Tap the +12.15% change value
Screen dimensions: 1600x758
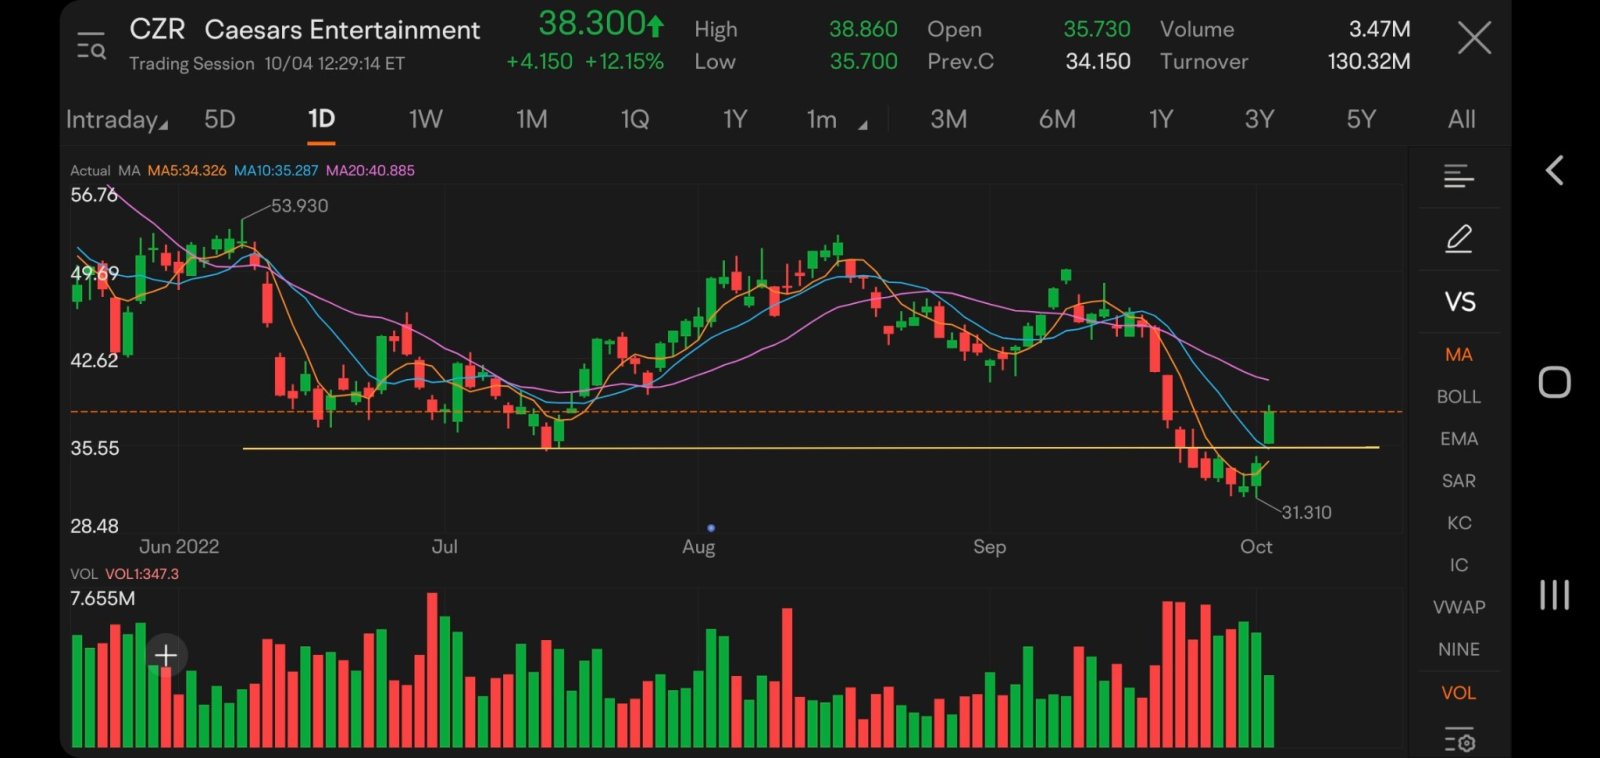[x=624, y=62]
